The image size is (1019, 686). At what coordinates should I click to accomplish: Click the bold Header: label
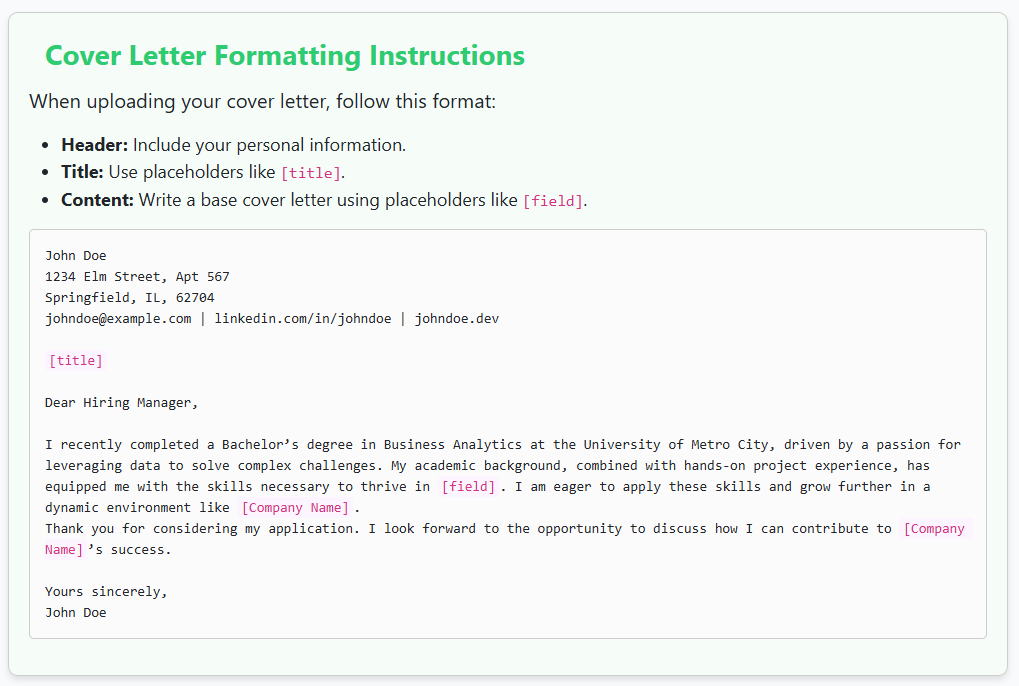[95, 145]
